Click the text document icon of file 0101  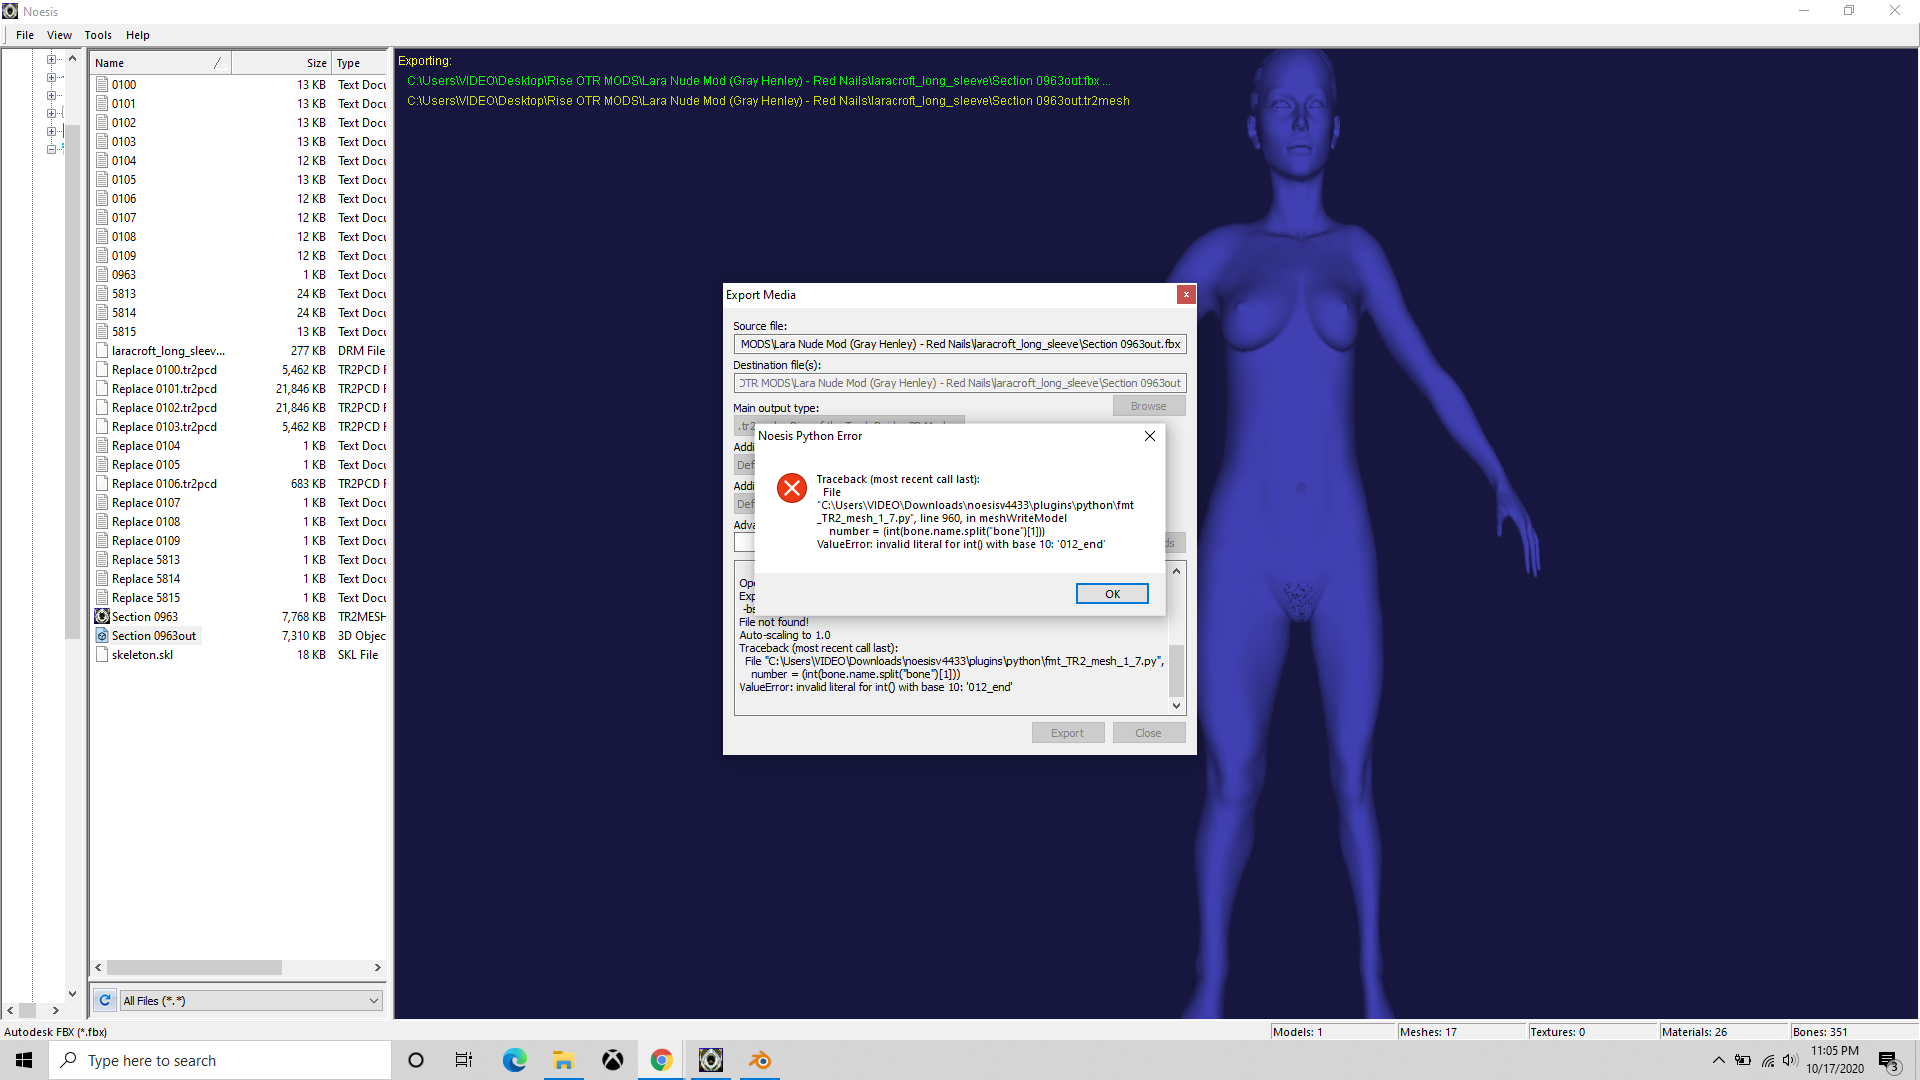click(102, 104)
